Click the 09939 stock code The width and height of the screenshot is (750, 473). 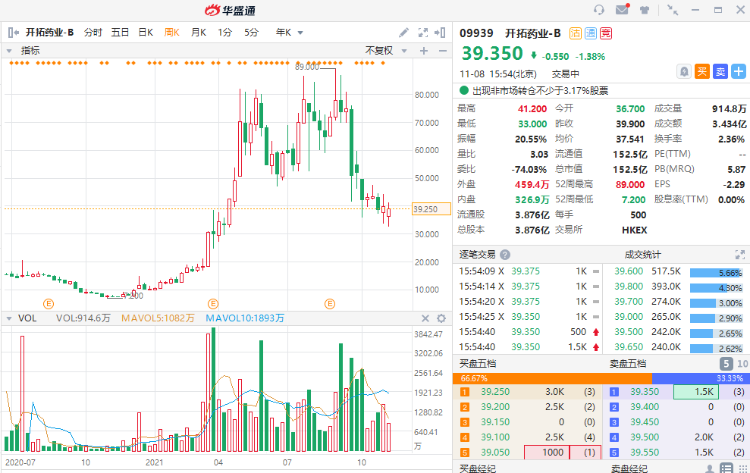click(x=476, y=33)
